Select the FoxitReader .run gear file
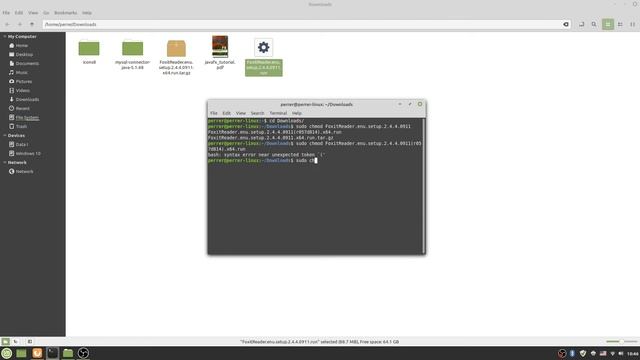 tap(264, 57)
